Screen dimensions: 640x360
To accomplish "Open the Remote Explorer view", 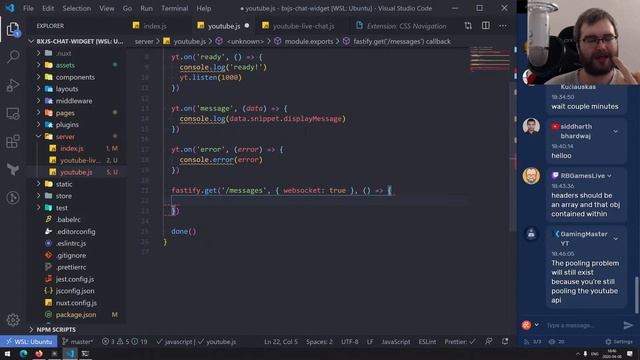I will 13,113.
